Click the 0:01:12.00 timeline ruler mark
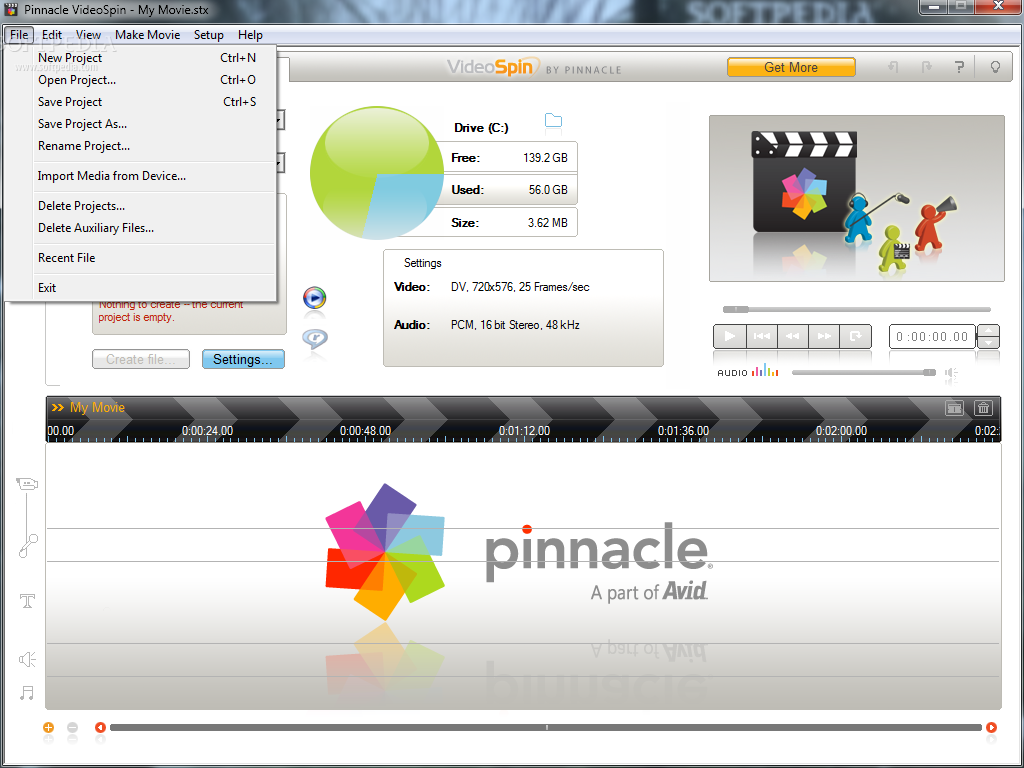The image size is (1024, 768). coord(524,431)
